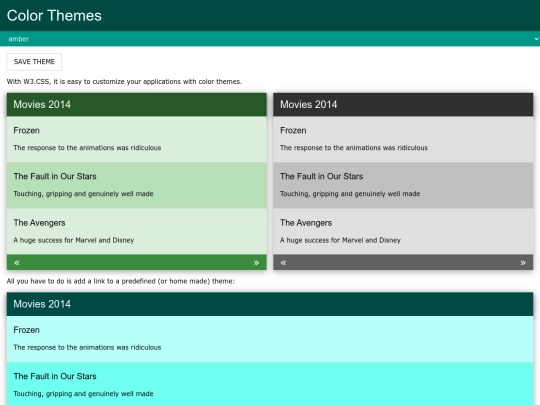540x405 pixels.
Task: Click 'response to the animations' in green card
Action: pyautogui.click(x=87, y=147)
